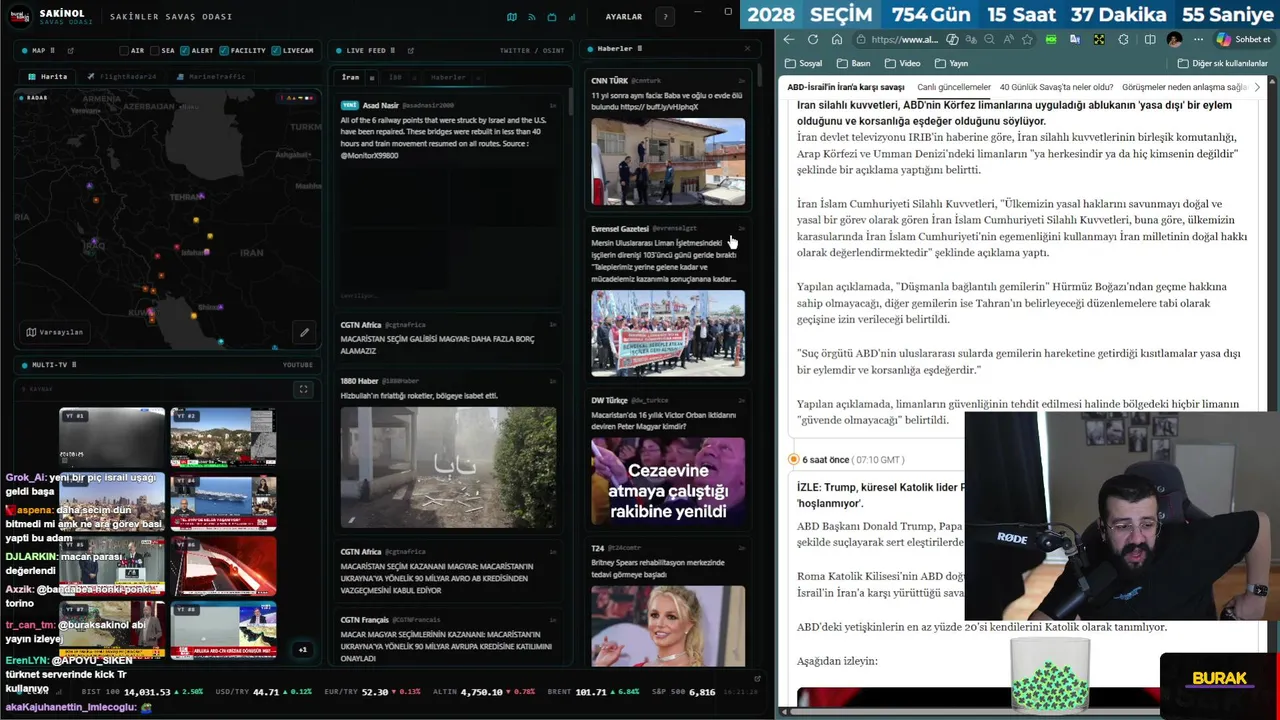Screen dimensions: 1280x720
Task: Open the Video bookmarks folder
Action: pos(902,63)
